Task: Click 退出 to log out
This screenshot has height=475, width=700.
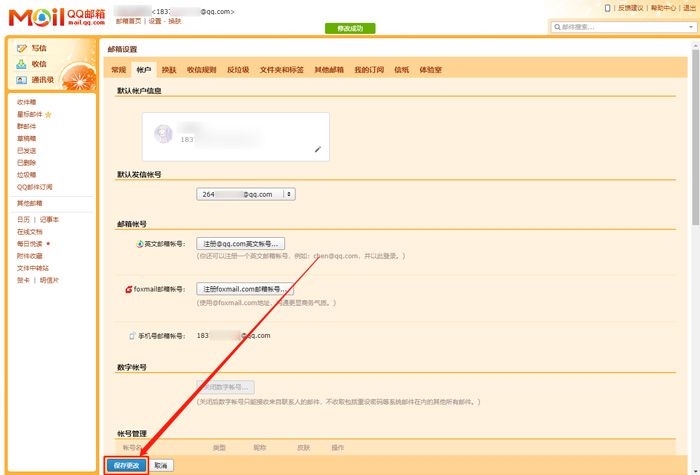Action: tap(689, 8)
